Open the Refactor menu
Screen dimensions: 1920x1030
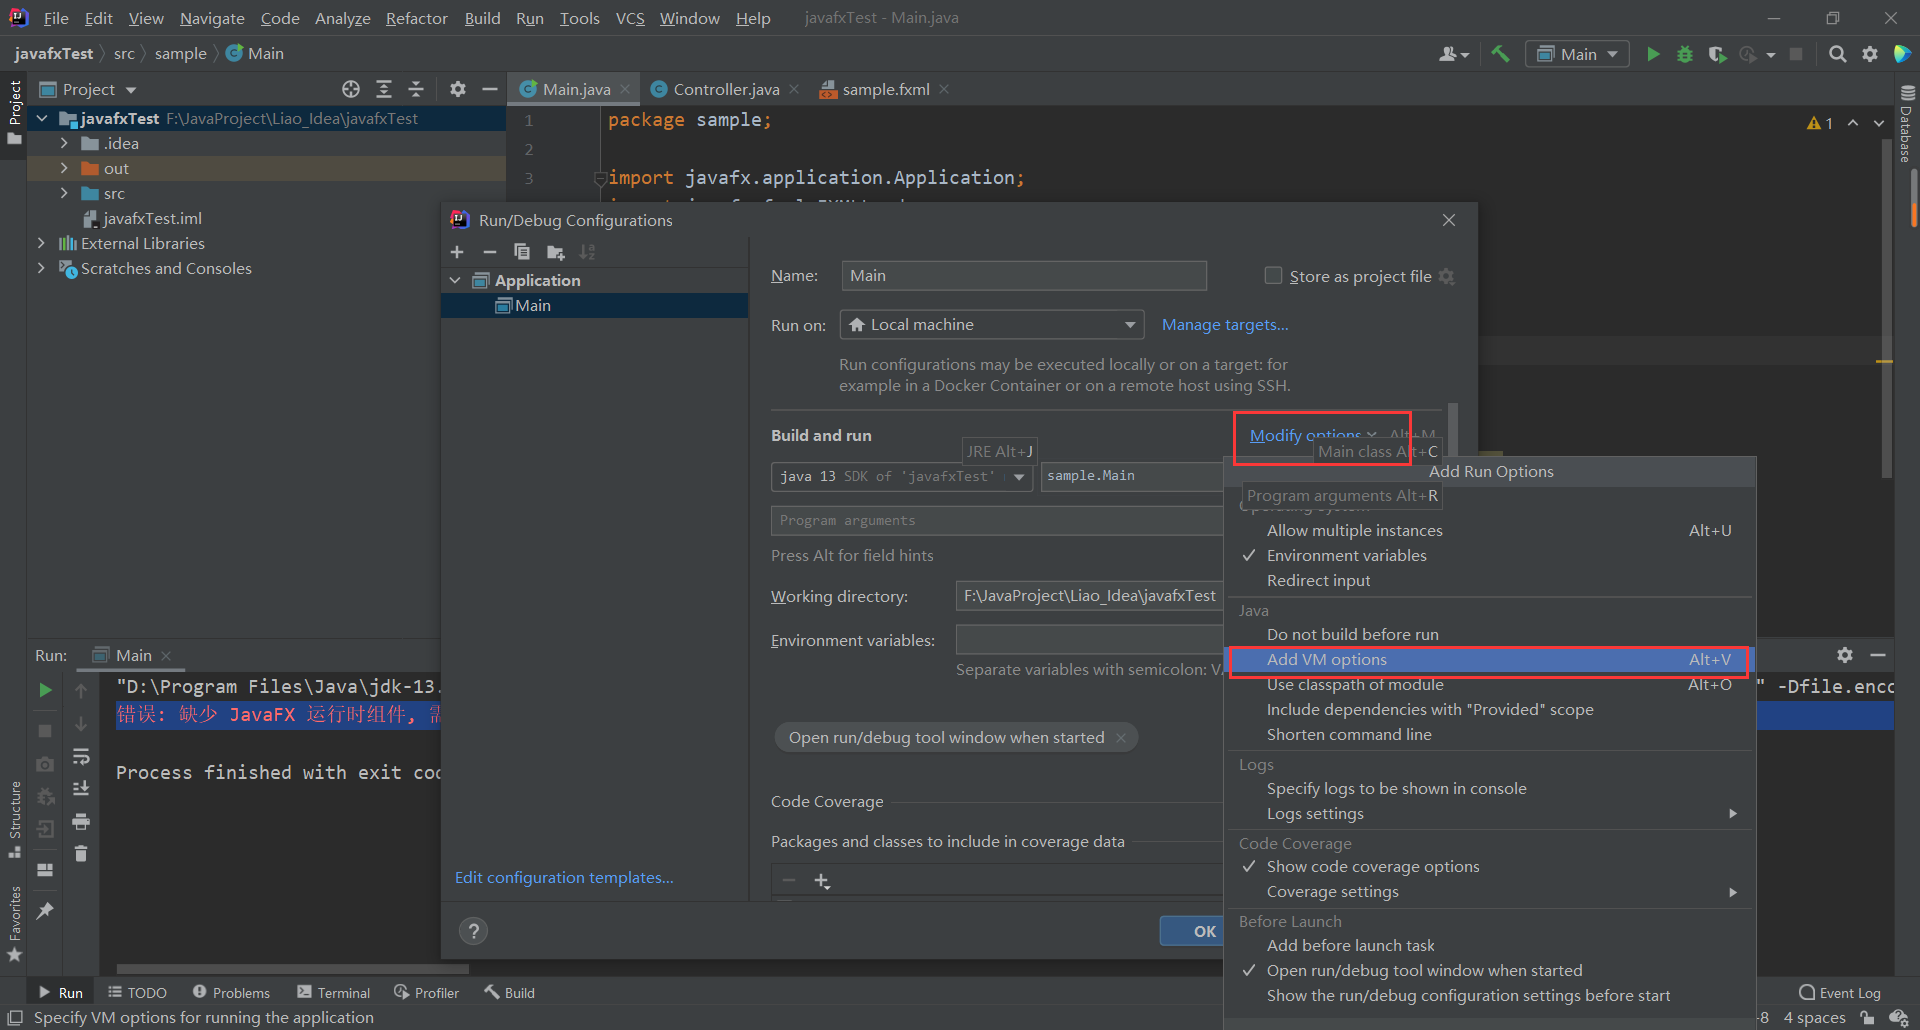pos(416,18)
